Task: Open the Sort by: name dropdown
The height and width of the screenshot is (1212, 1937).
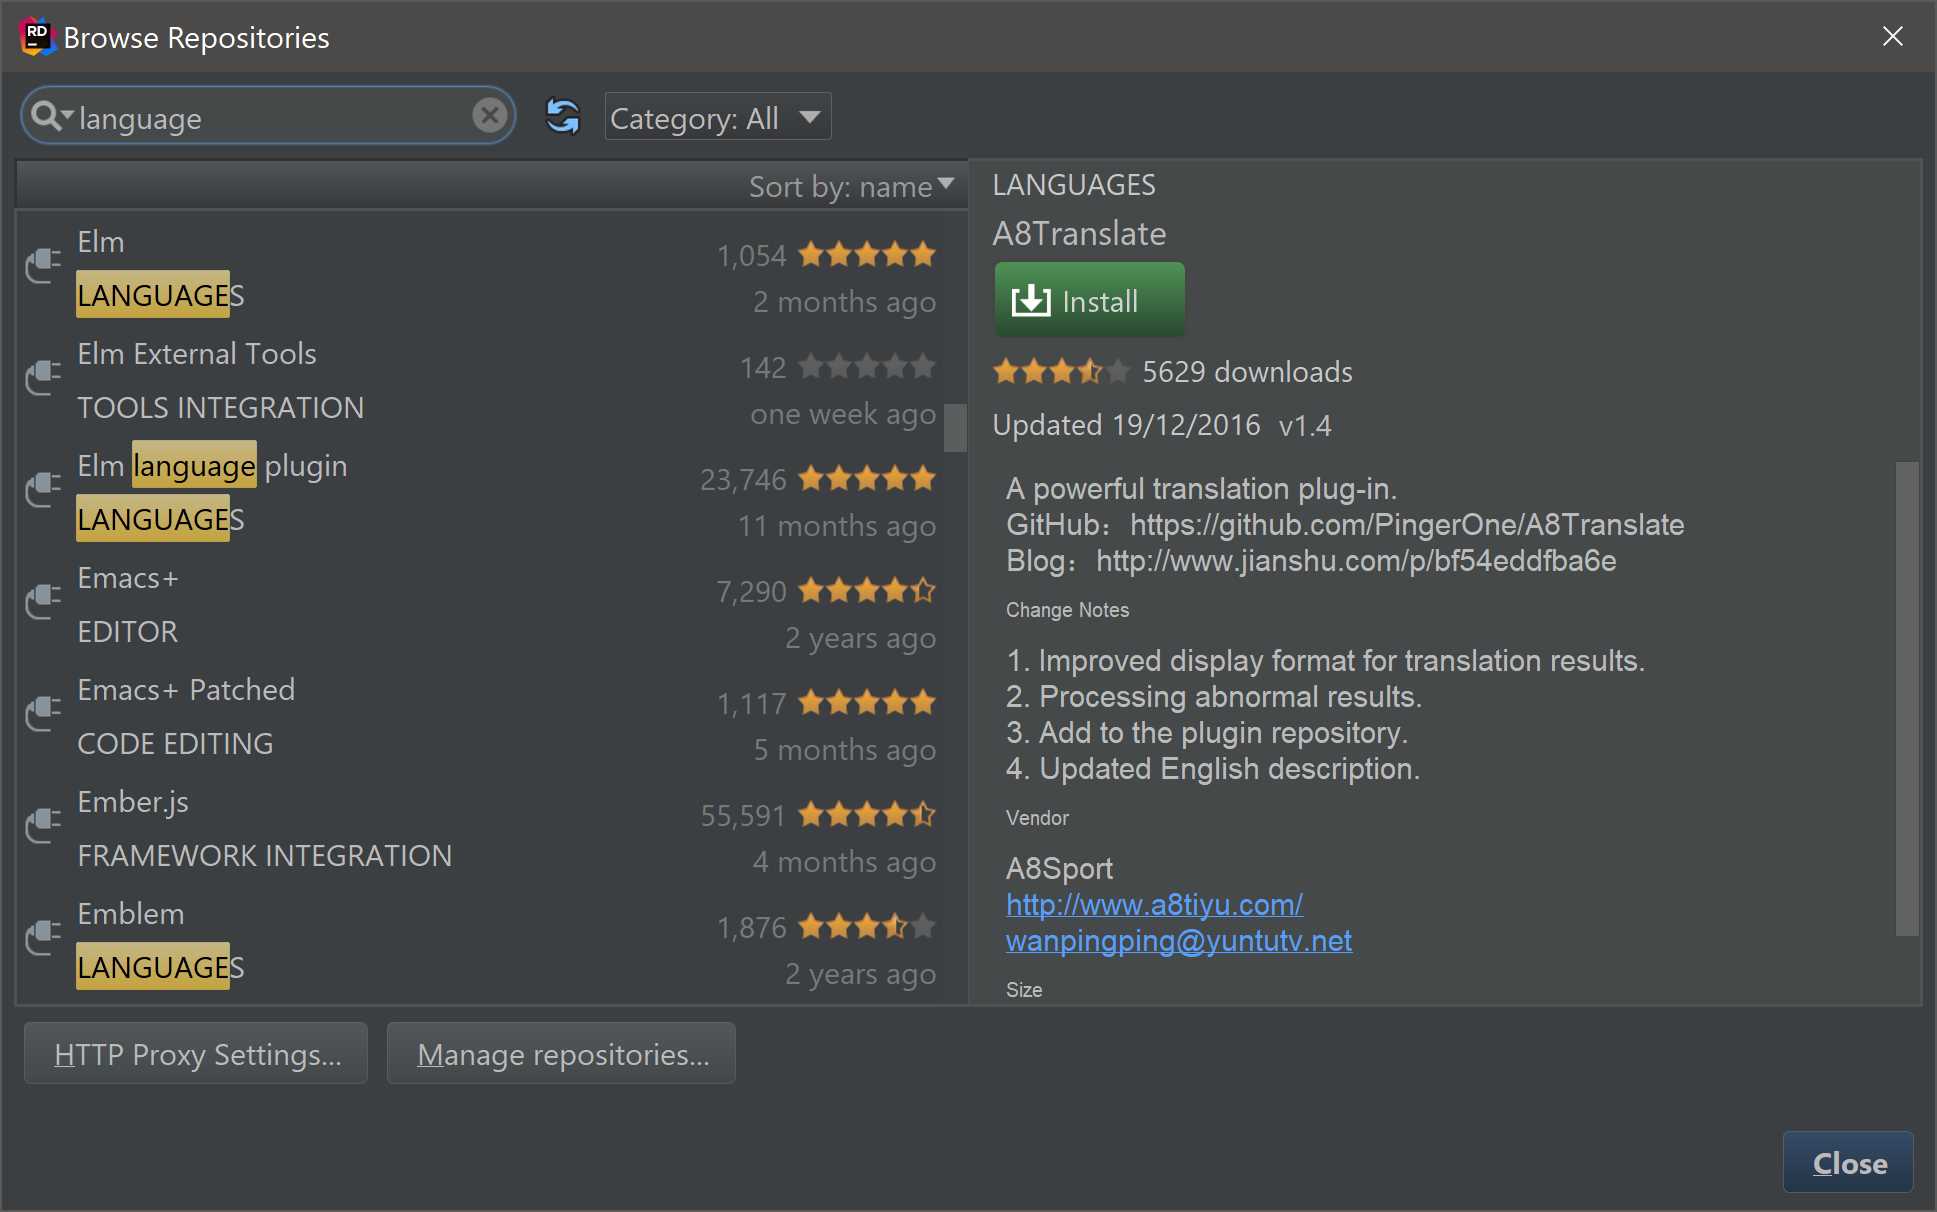Action: click(851, 186)
